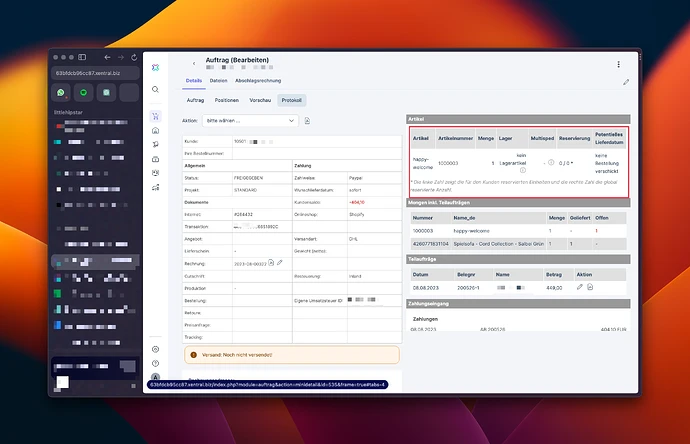The image size is (690, 444).
Task: Open the Auftrag sub-tab
Action: coord(195,100)
